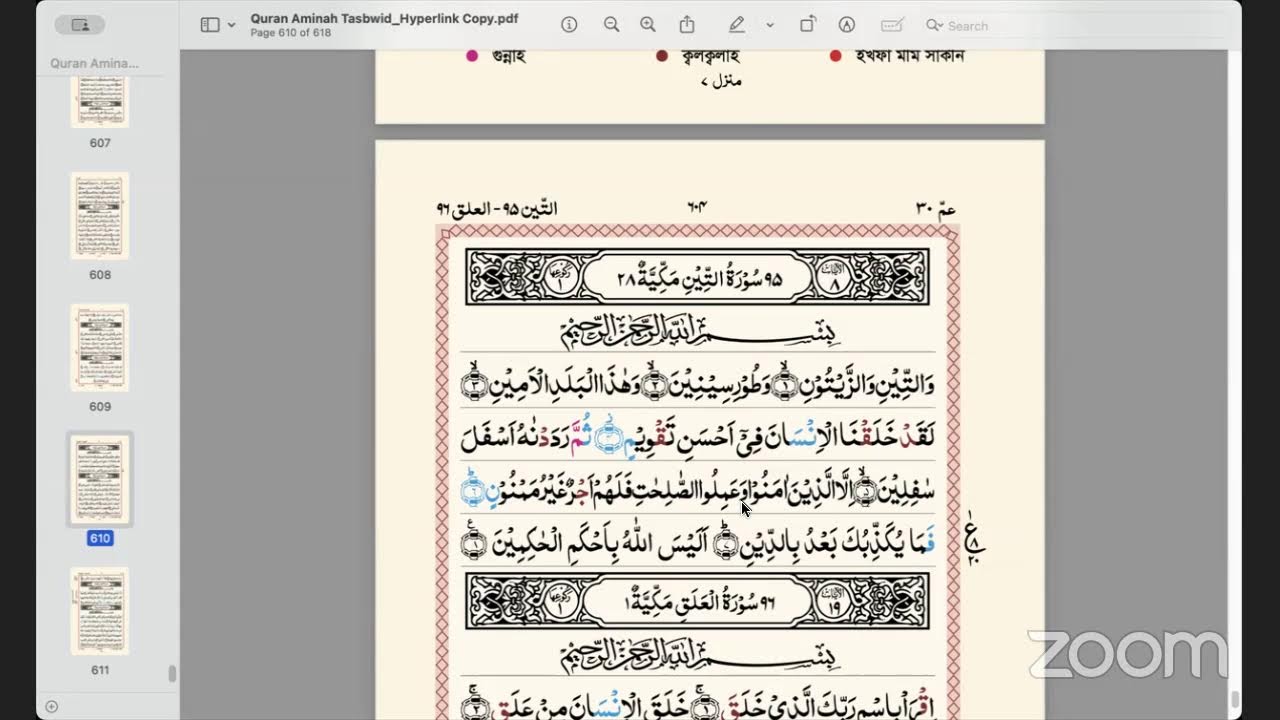Click the red ইখফা মীম সাকিন legend dot
The width and height of the screenshot is (1280, 720).
tap(835, 56)
